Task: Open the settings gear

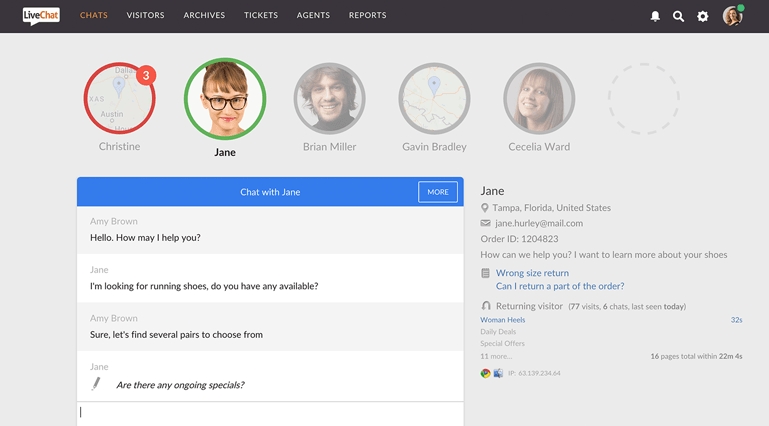Action: (703, 17)
